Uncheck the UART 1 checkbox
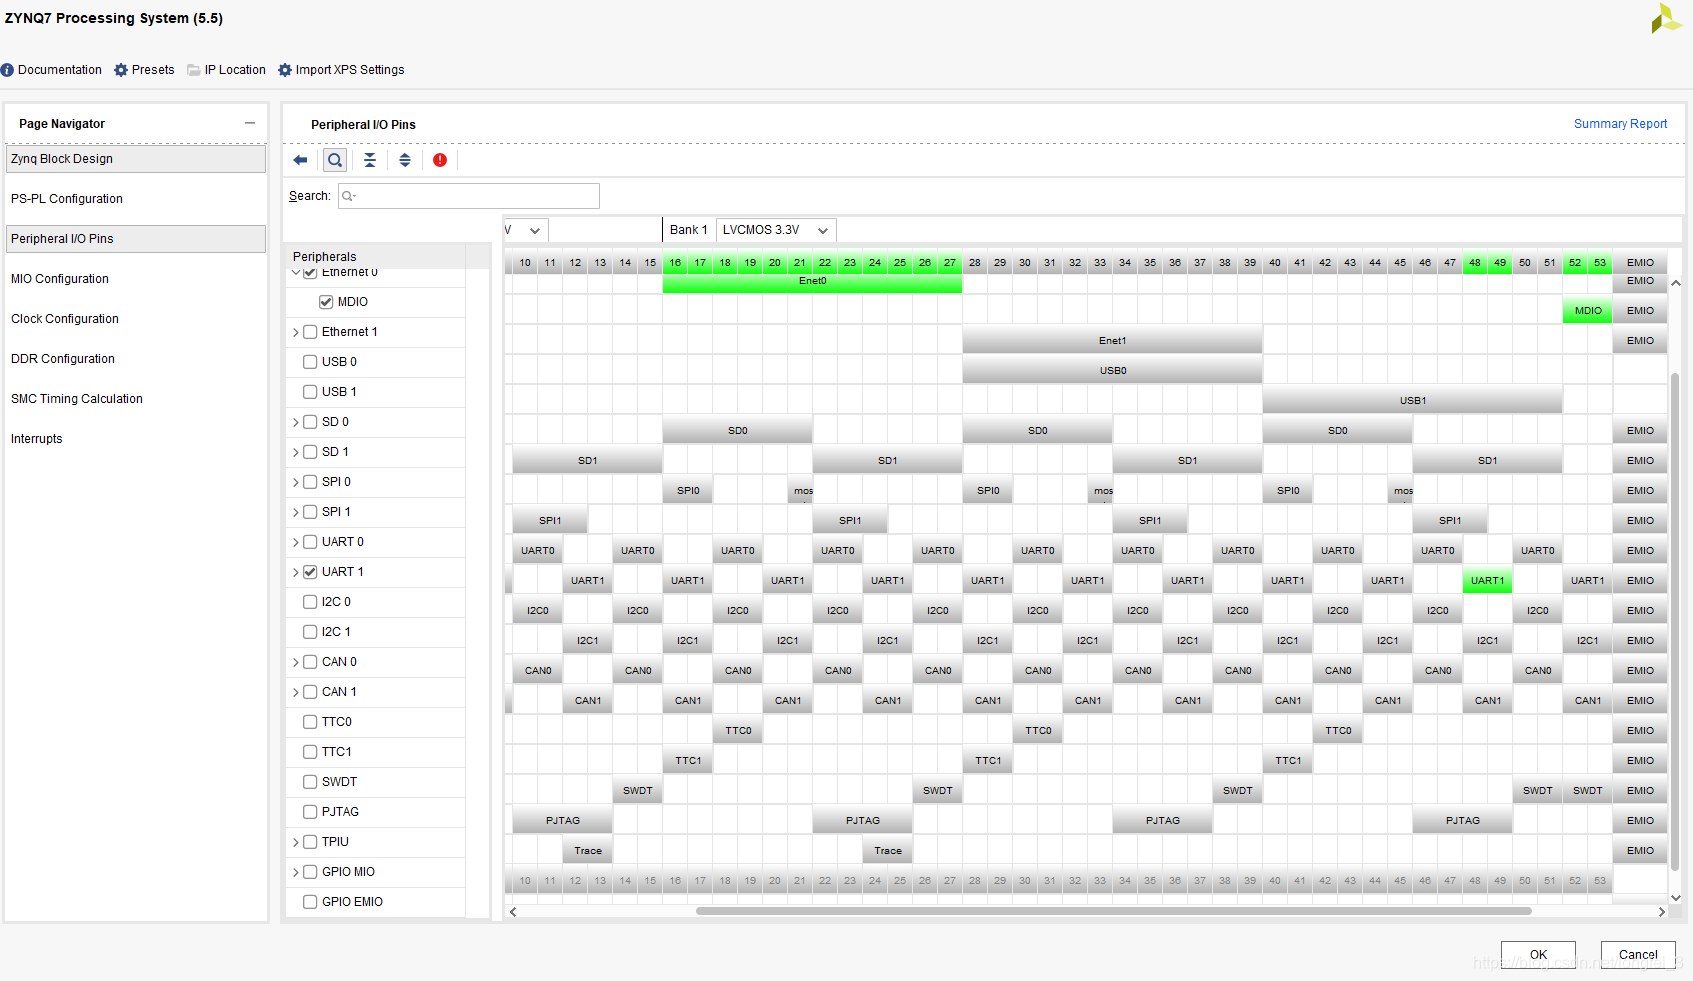The width and height of the screenshot is (1693, 981). [310, 572]
